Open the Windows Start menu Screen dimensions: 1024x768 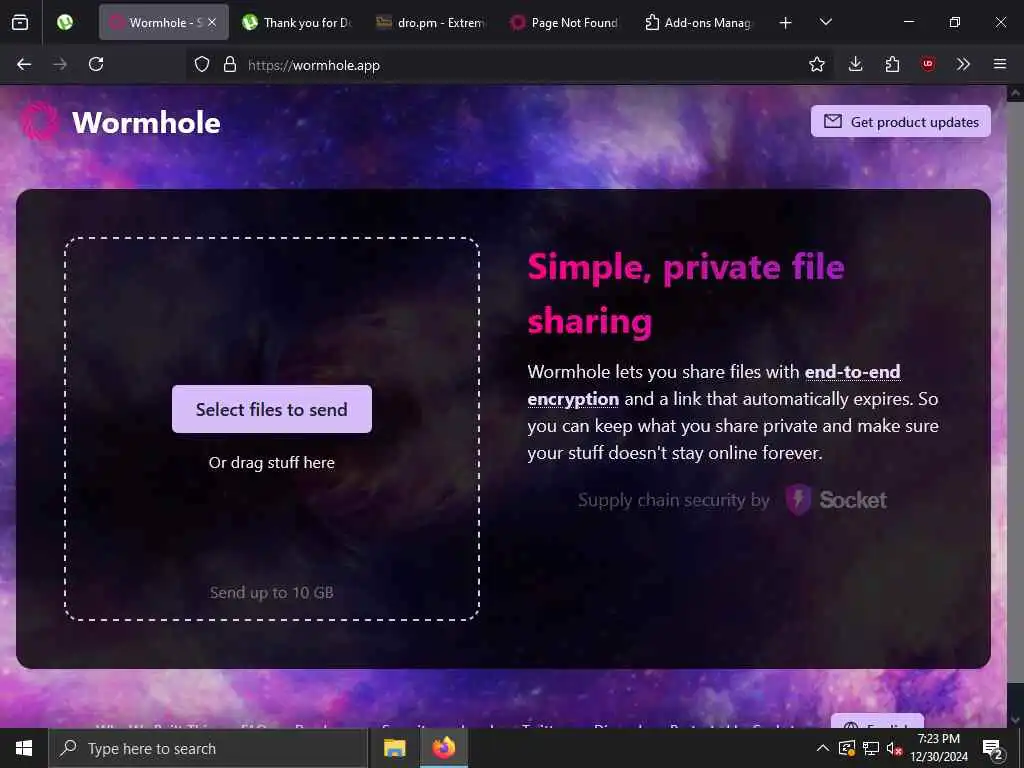(x=24, y=748)
